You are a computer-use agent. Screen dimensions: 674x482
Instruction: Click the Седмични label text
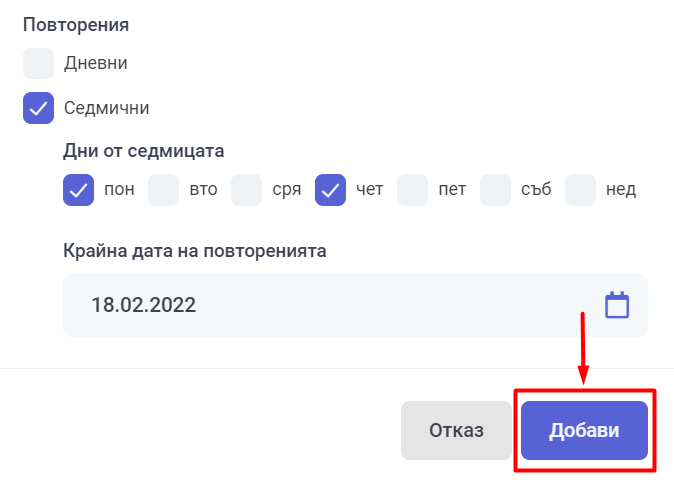[107, 108]
